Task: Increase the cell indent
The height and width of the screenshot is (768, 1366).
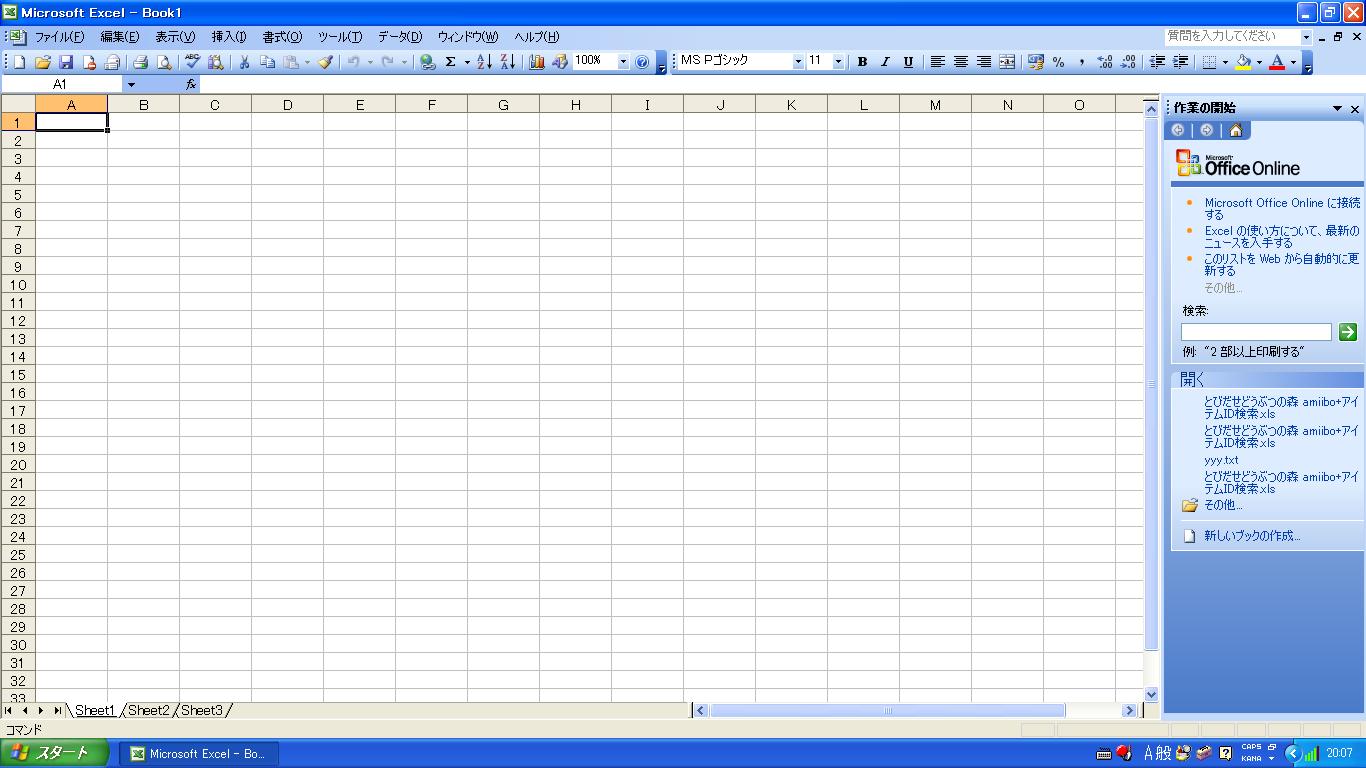Action: [x=1180, y=62]
